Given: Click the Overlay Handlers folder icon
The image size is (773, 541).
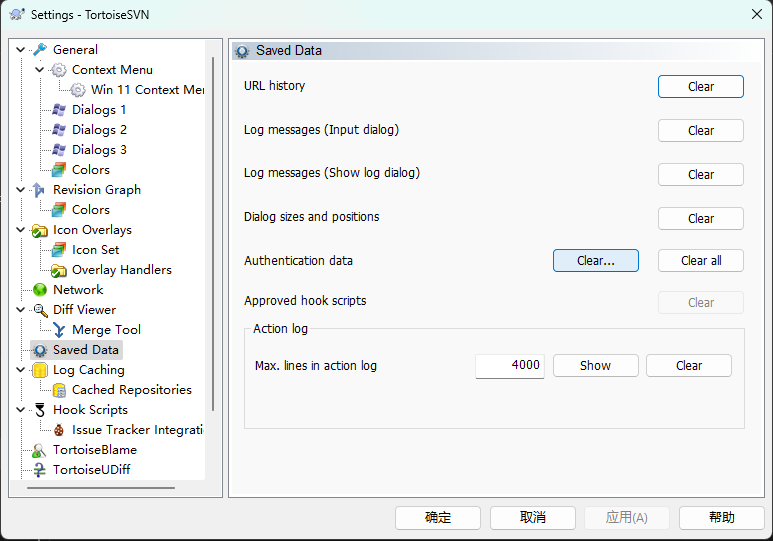Looking at the screenshot, I should click(59, 270).
